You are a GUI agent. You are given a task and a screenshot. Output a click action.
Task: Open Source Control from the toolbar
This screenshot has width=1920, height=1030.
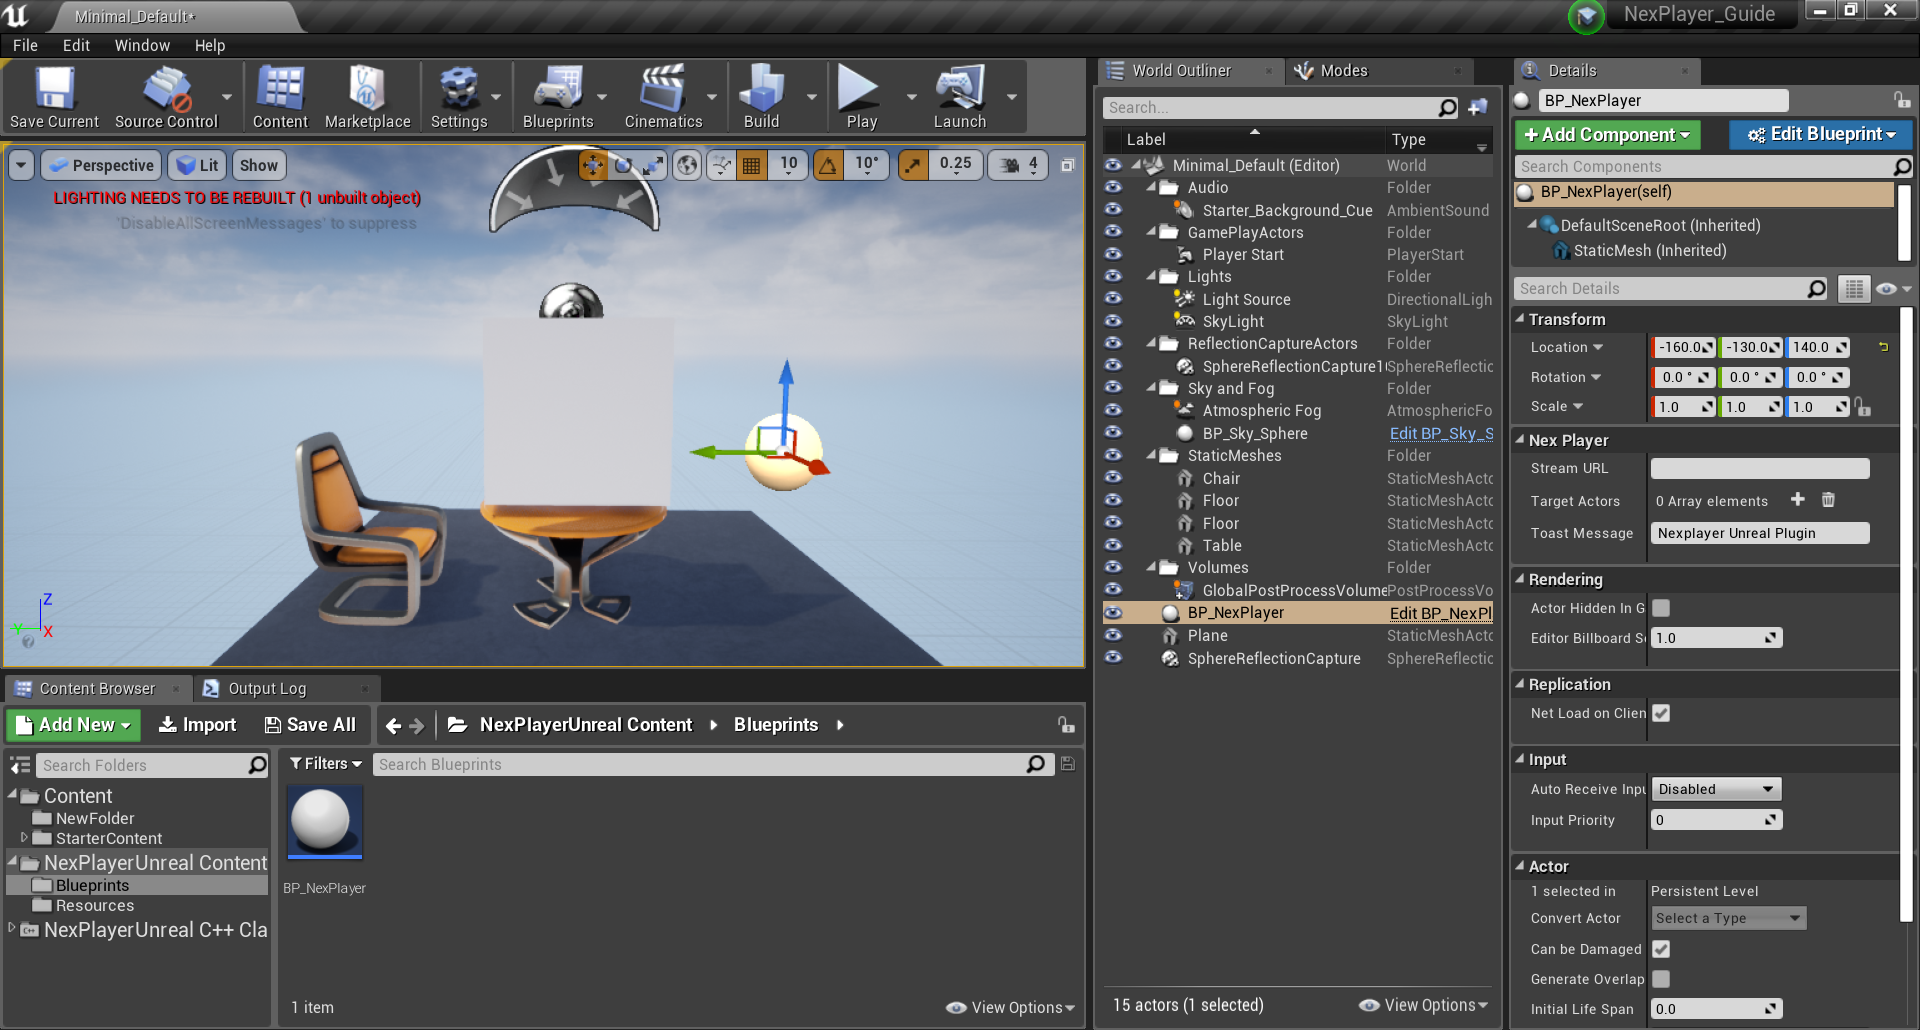(166, 97)
